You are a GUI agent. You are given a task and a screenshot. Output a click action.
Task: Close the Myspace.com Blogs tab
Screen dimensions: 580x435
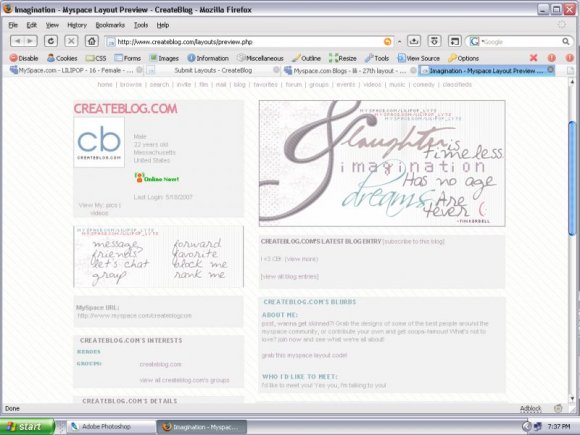(x=413, y=70)
